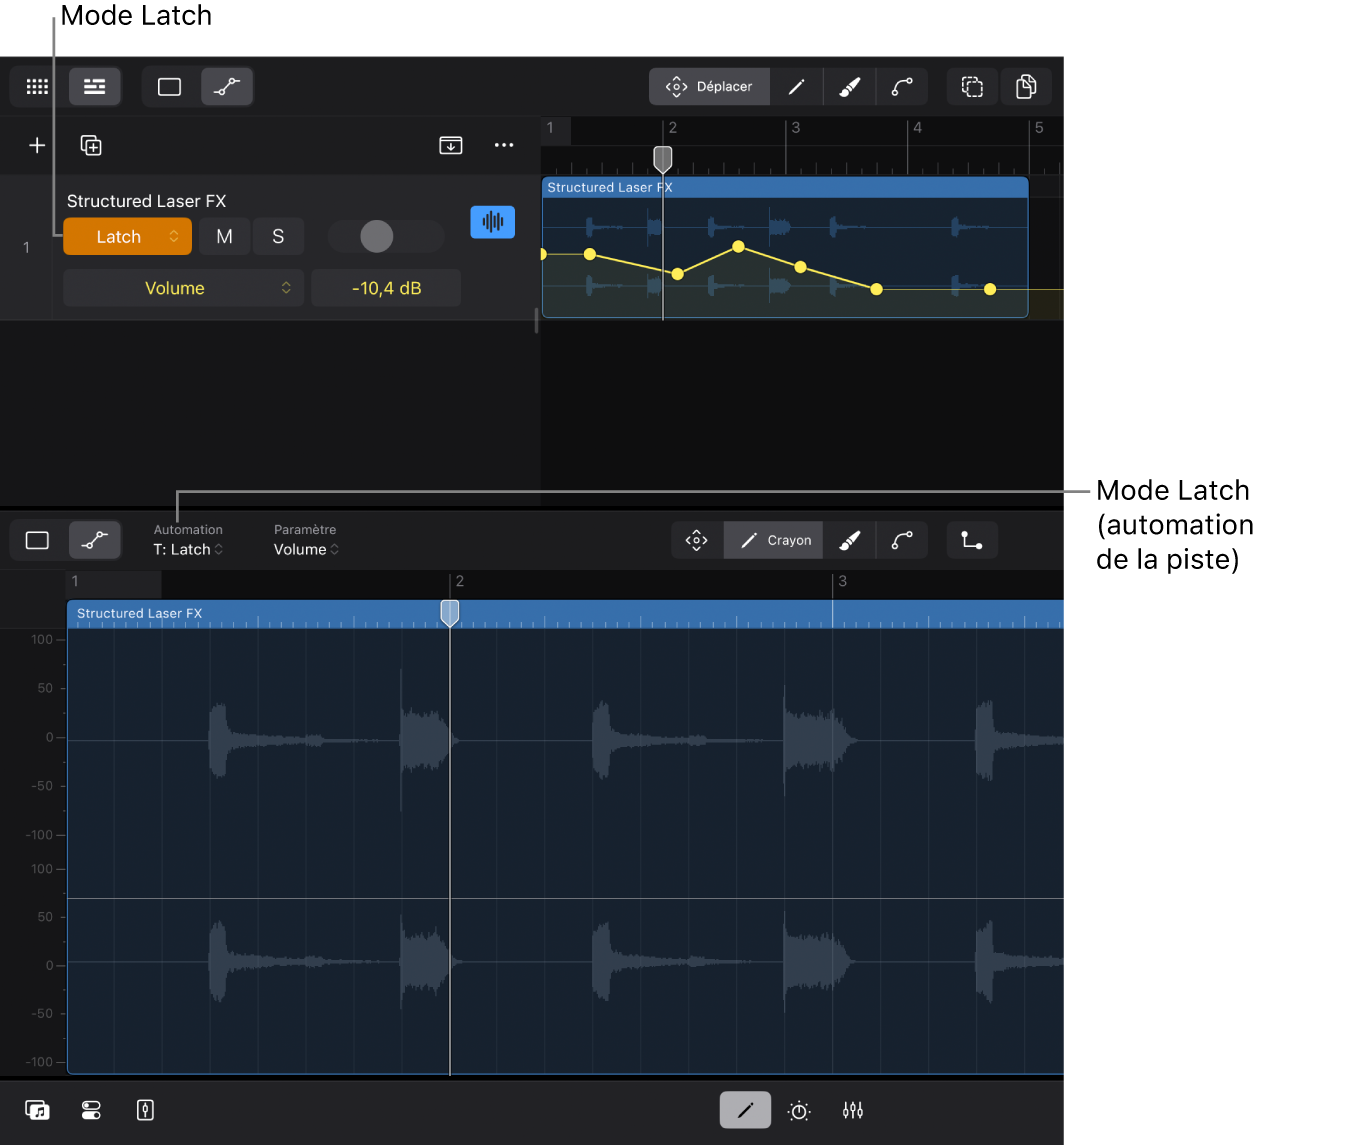Click the -10,4 dB value field
This screenshot has width=1359, height=1146.
386,288
